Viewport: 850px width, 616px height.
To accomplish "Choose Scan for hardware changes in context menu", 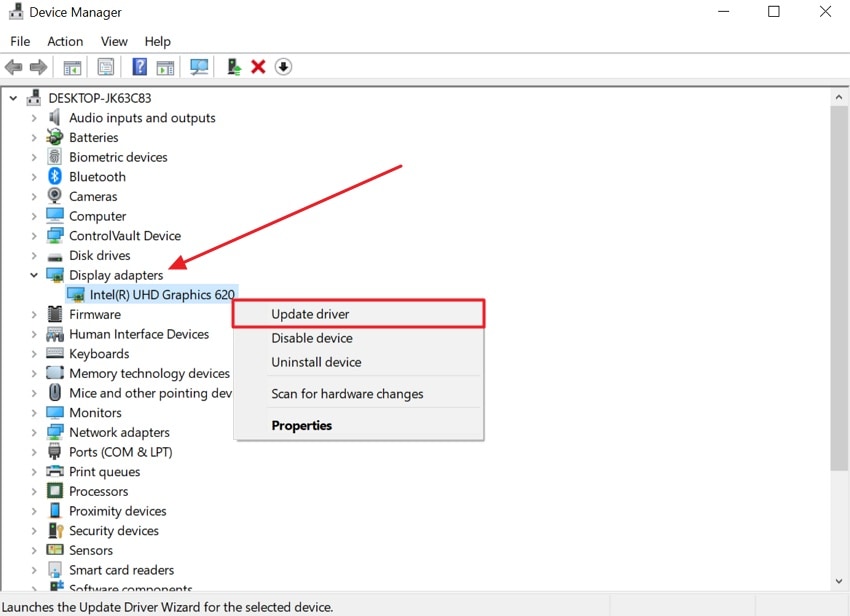I will 358,394.
